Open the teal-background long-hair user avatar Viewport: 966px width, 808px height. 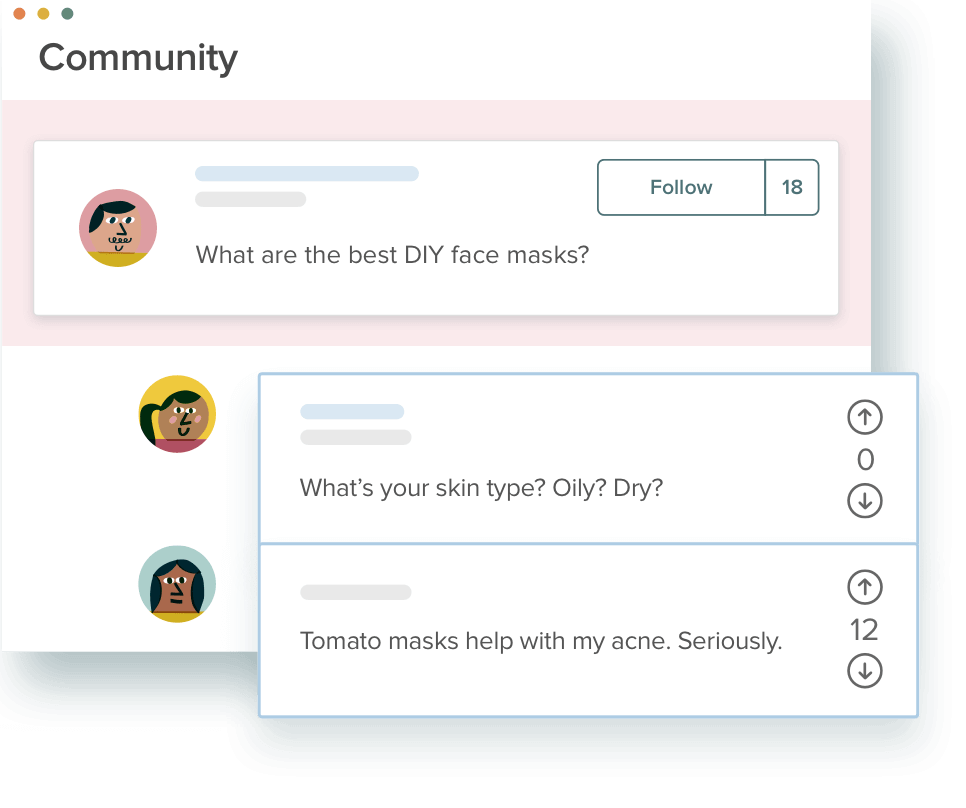coord(177,584)
